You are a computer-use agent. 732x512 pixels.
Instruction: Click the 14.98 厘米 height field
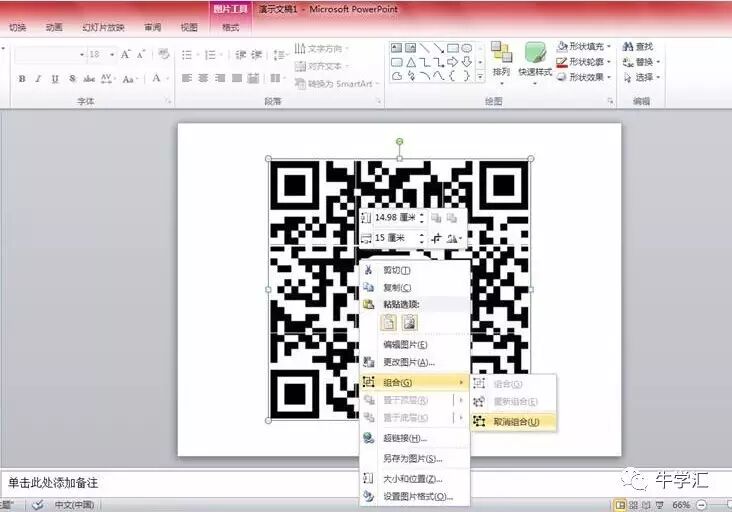tap(399, 217)
